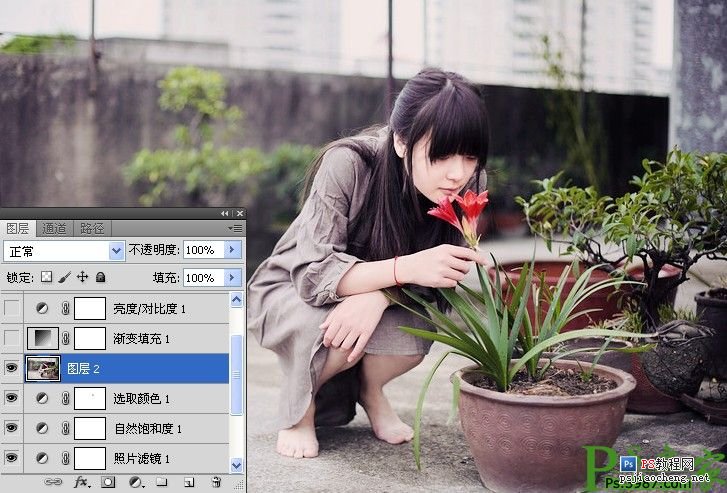
Task: Click mask thumbnail of 亮度/对比度 1
Action: click(90, 308)
